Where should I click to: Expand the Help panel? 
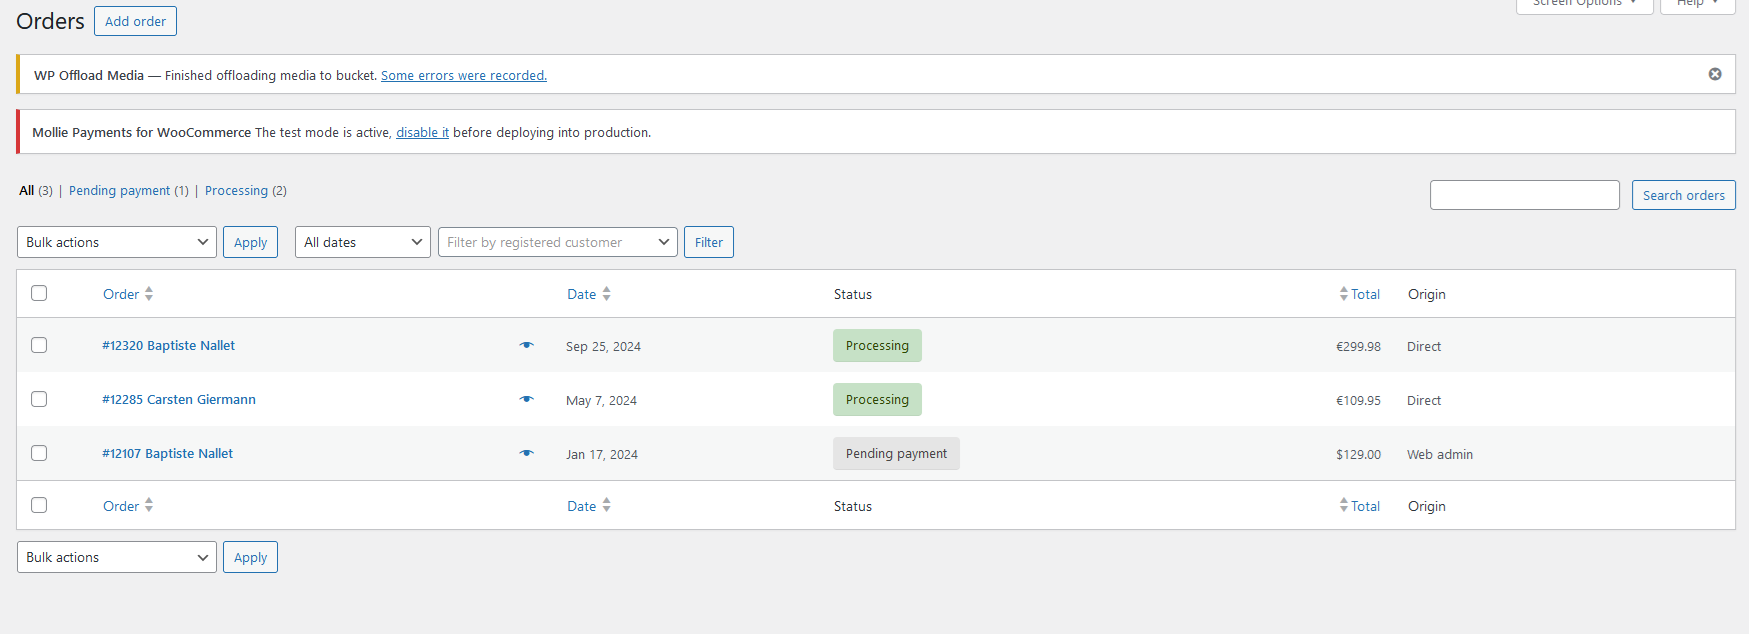click(x=1697, y=4)
